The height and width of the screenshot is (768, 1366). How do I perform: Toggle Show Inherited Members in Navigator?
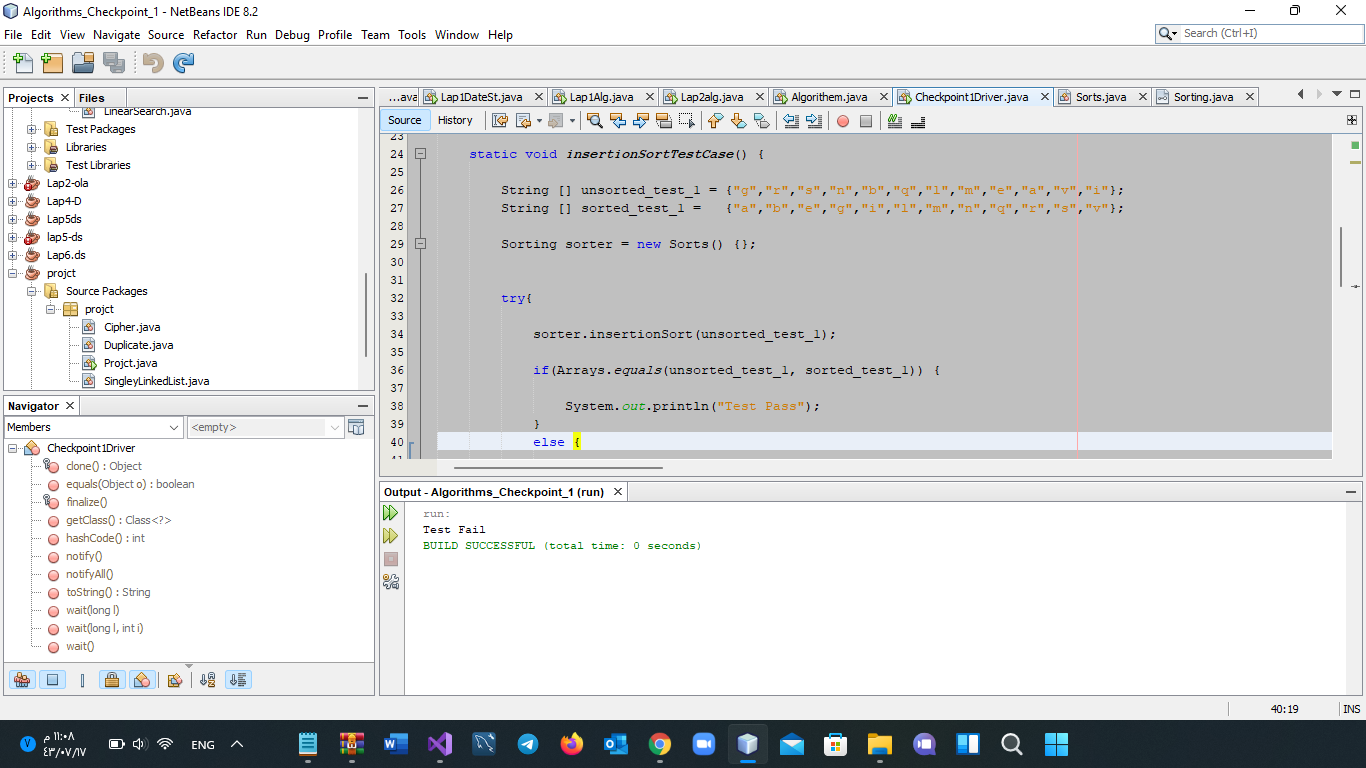(x=21, y=680)
